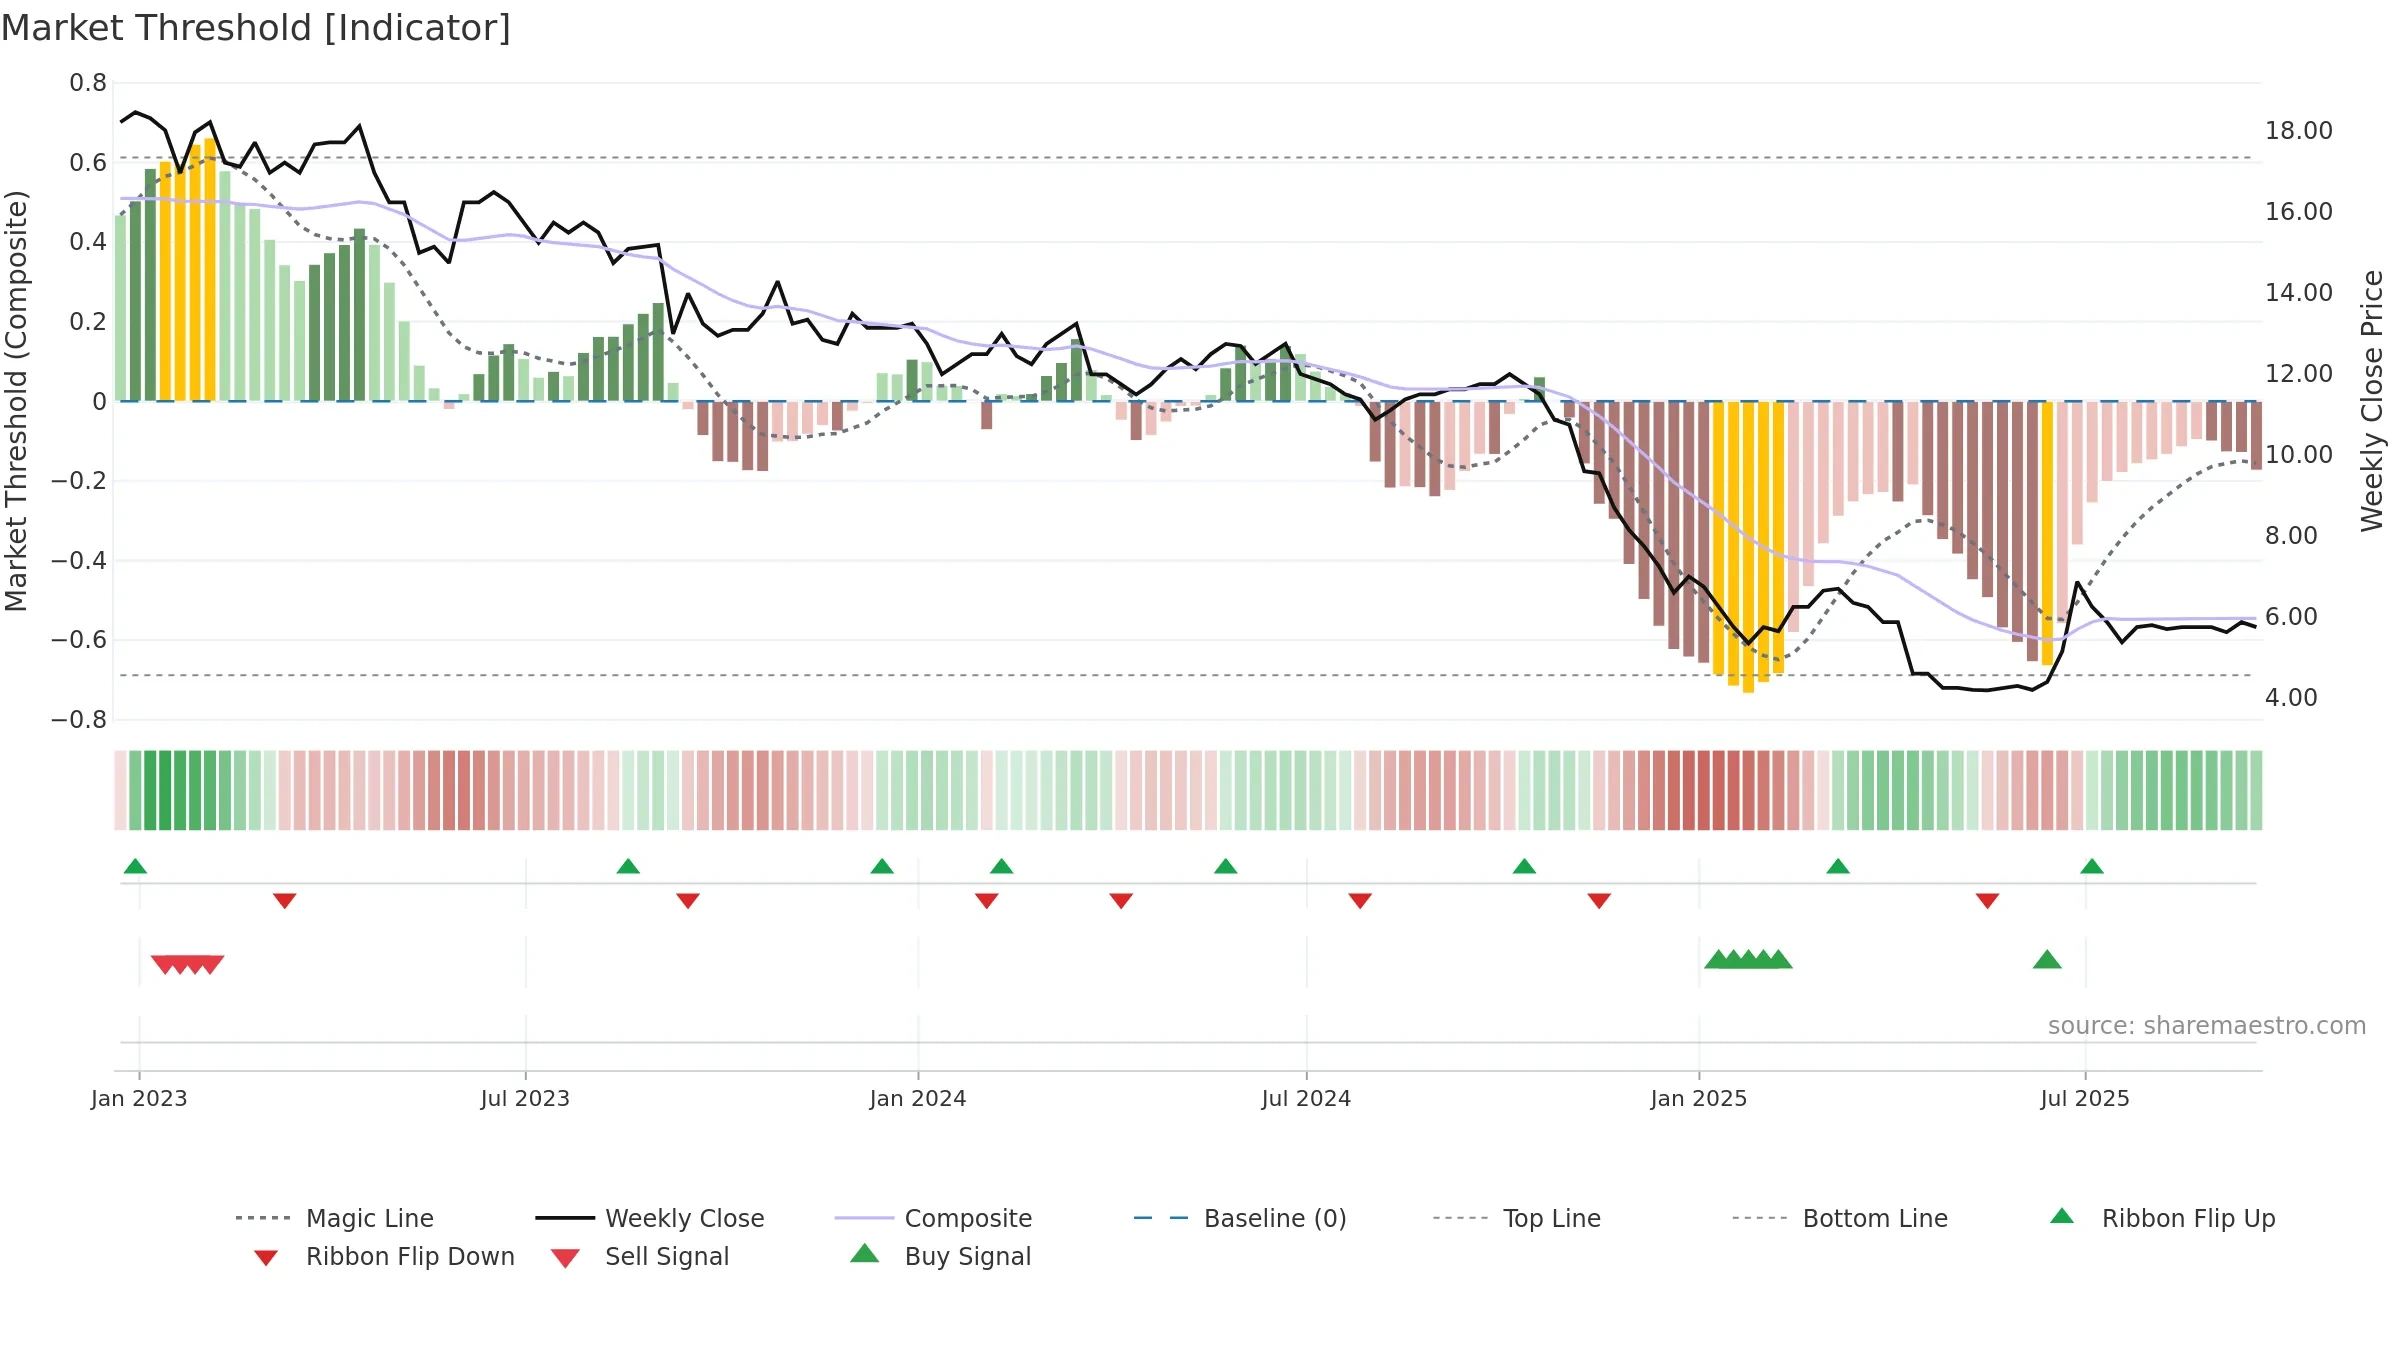Click the ribbon flip up marker in December 2023

[882, 866]
